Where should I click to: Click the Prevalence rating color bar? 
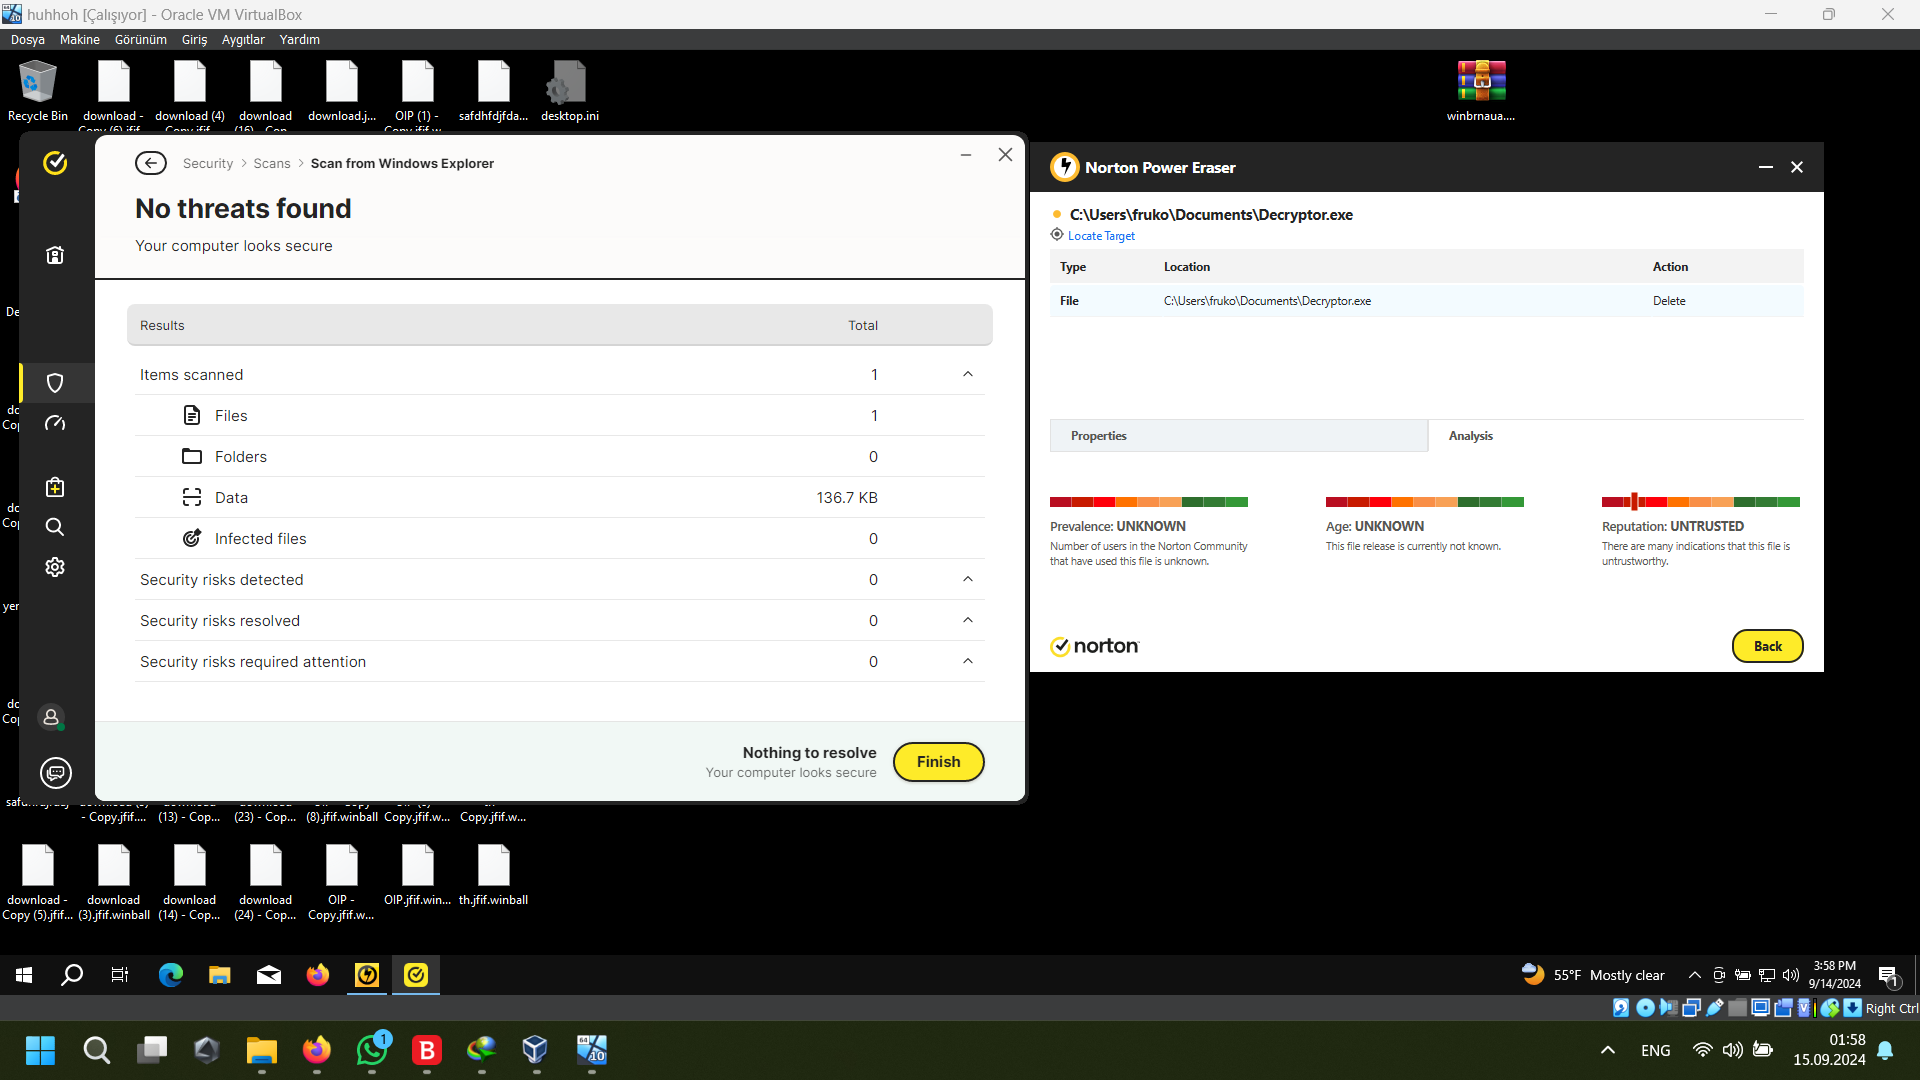click(x=1149, y=502)
